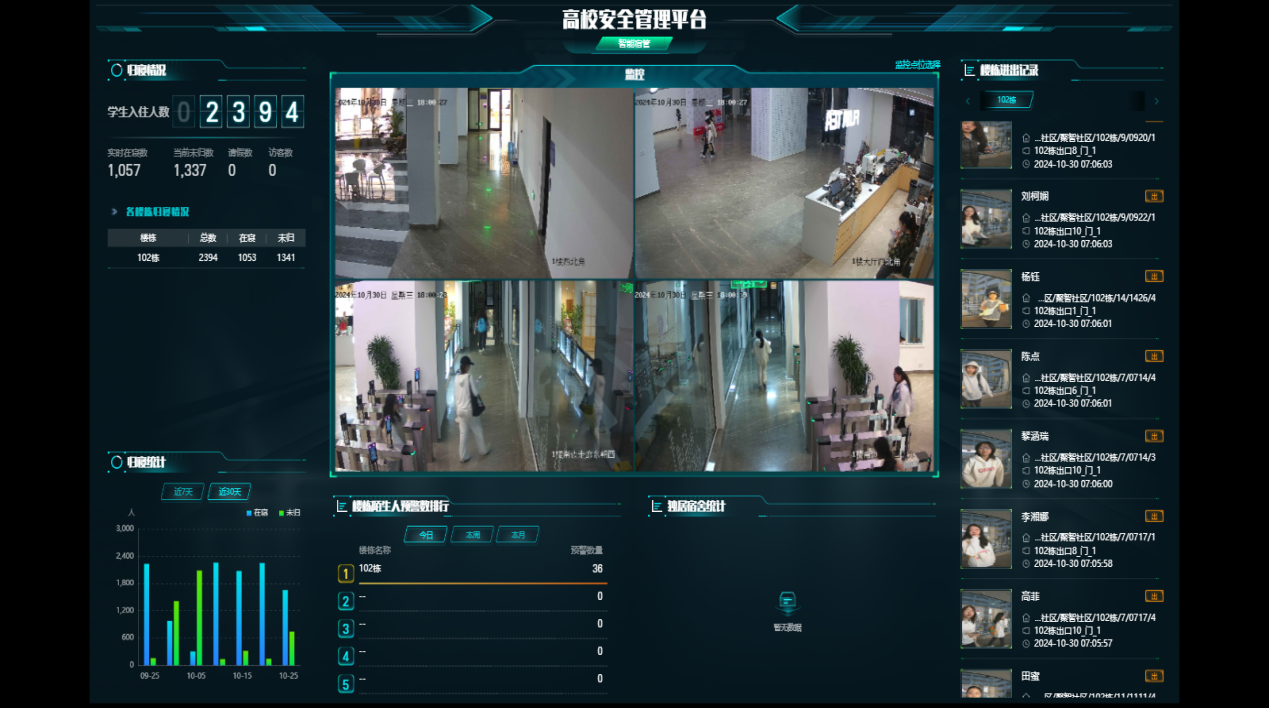
Task: Open 高菲 face snapshot thumbnail
Action: [x=986, y=619]
